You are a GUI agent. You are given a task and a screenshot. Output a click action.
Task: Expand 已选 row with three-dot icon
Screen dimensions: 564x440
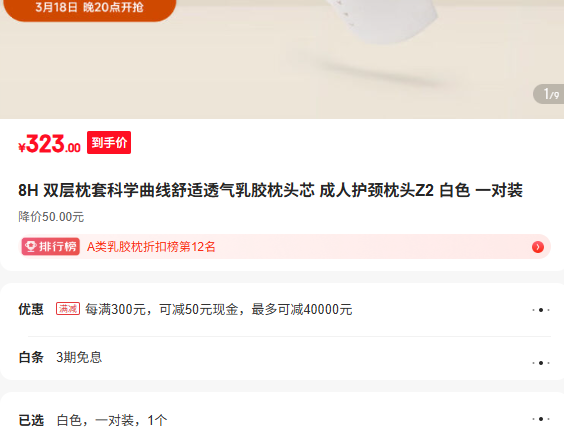(x=541, y=419)
